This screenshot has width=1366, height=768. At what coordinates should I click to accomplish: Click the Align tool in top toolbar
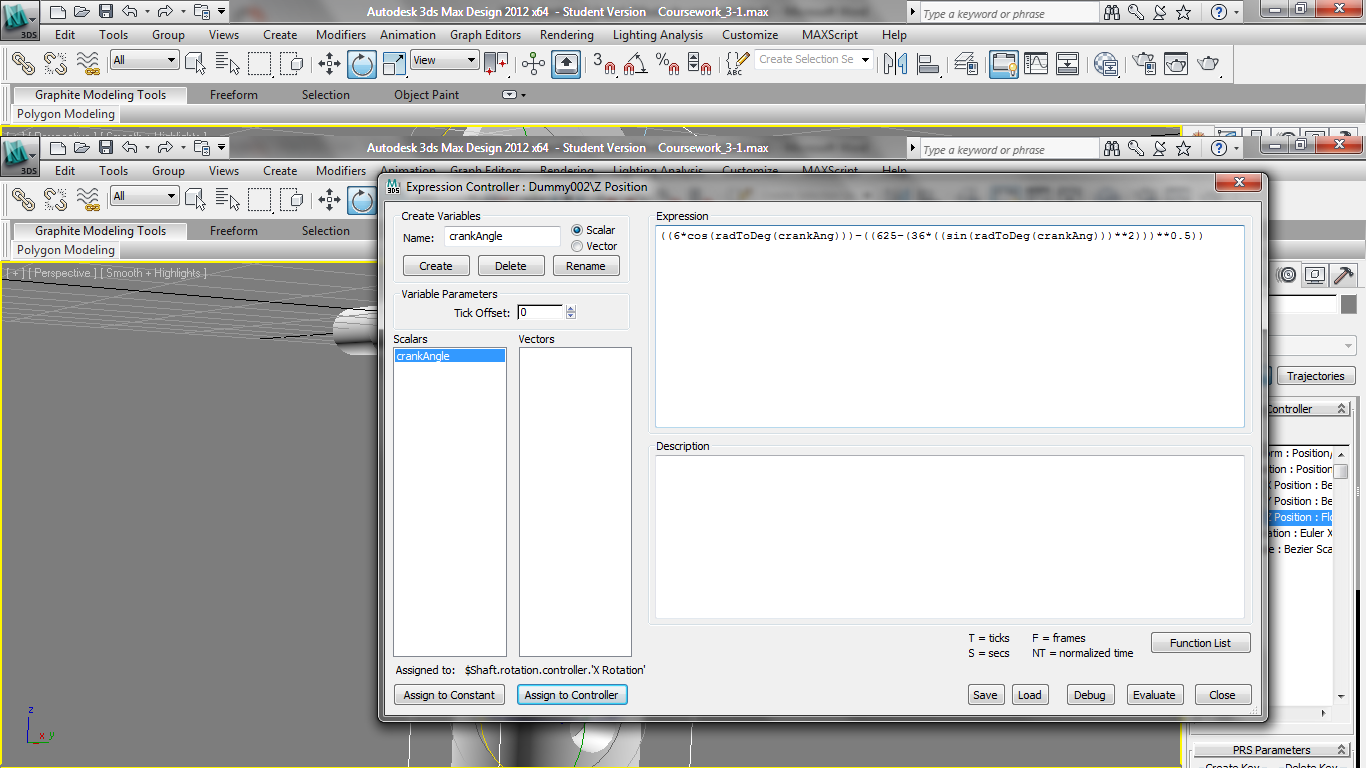[x=927, y=64]
